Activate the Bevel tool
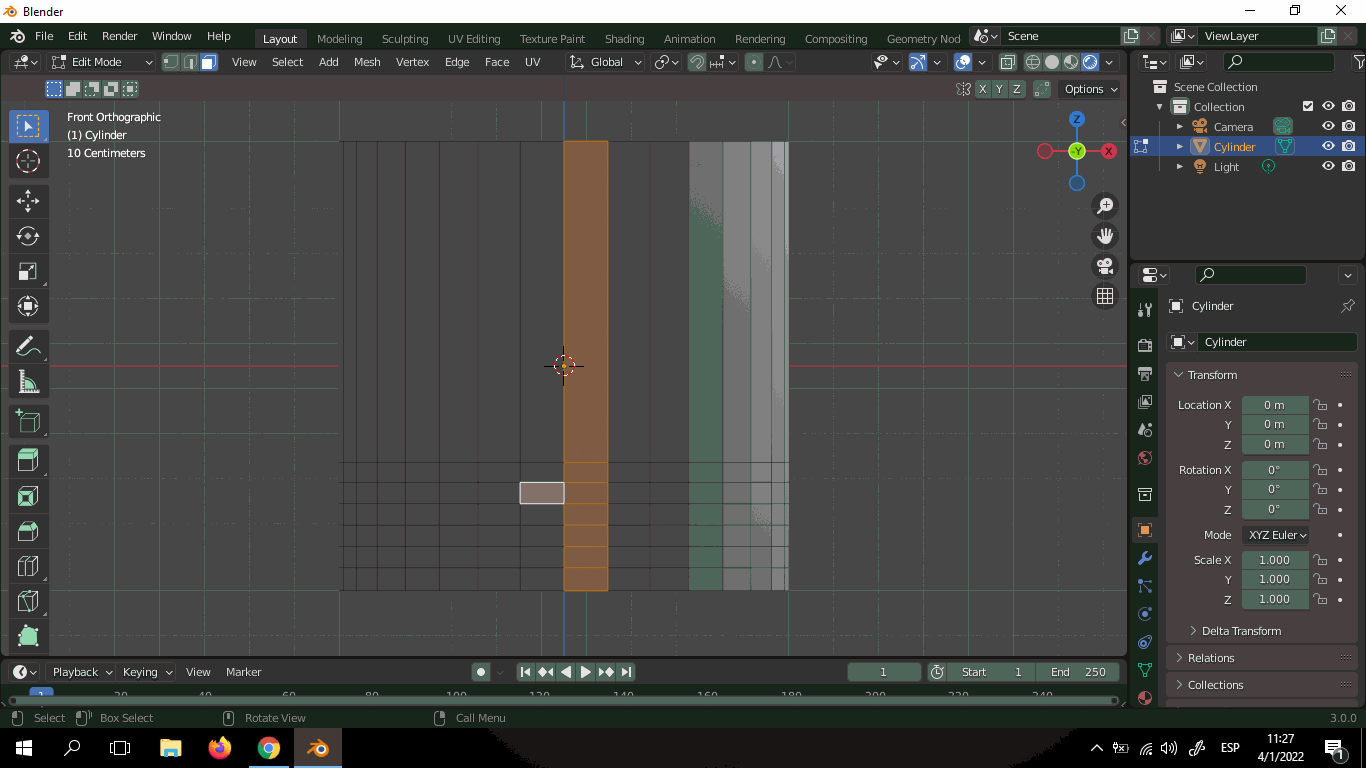The width and height of the screenshot is (1366, 768). [28, 531]
